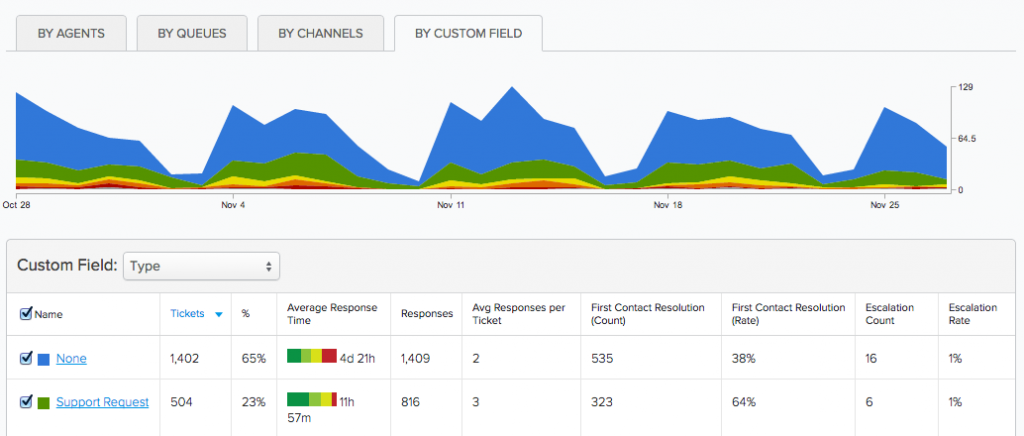Image resolution: width=1024 pixels, height=436 pixels.
Task: Click the Average Response Time header
Action: coord(332,314)
